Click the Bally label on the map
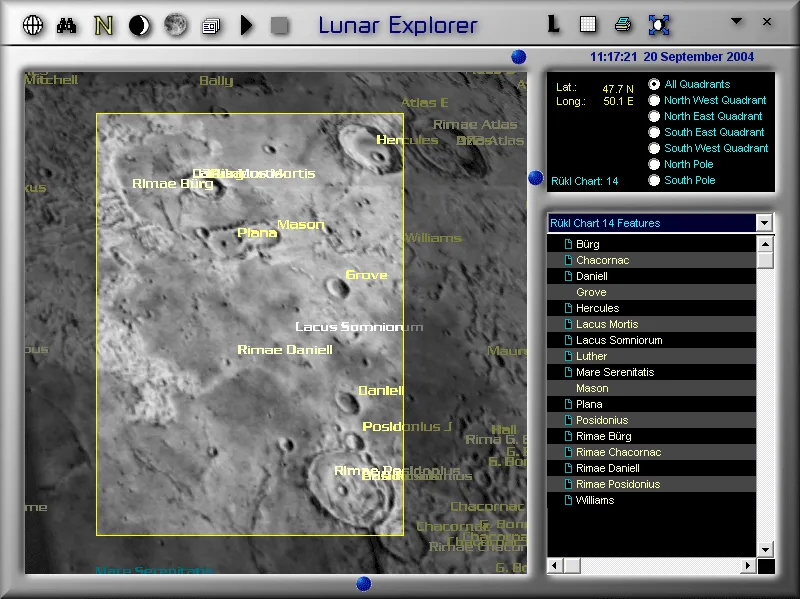This screenshot has height=599, width=800. click(216, 81)
